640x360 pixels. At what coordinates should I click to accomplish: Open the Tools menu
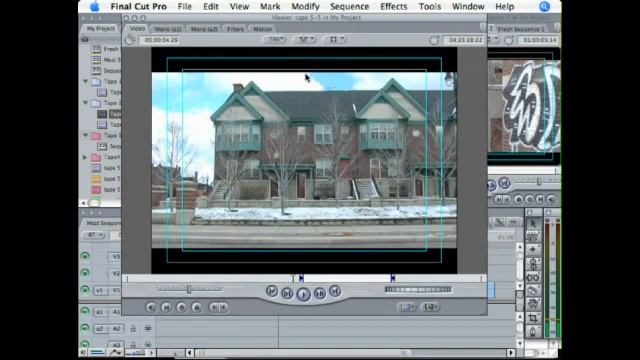click(430, 7)
